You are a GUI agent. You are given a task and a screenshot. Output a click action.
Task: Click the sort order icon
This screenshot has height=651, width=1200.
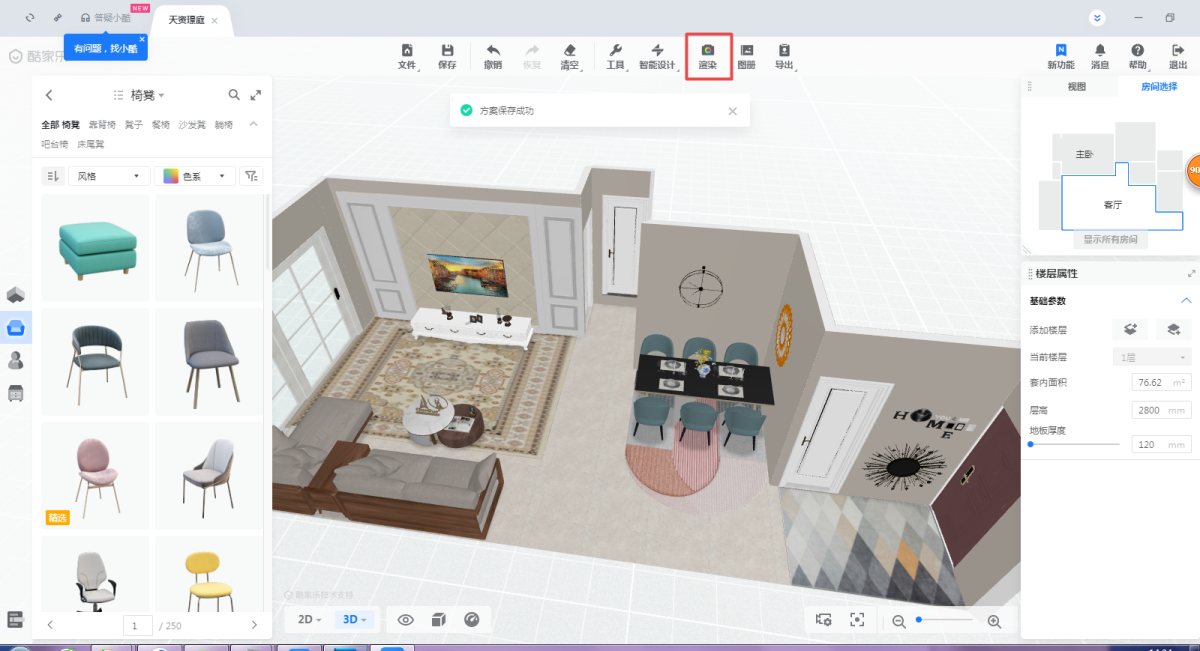tap(52, 176)
